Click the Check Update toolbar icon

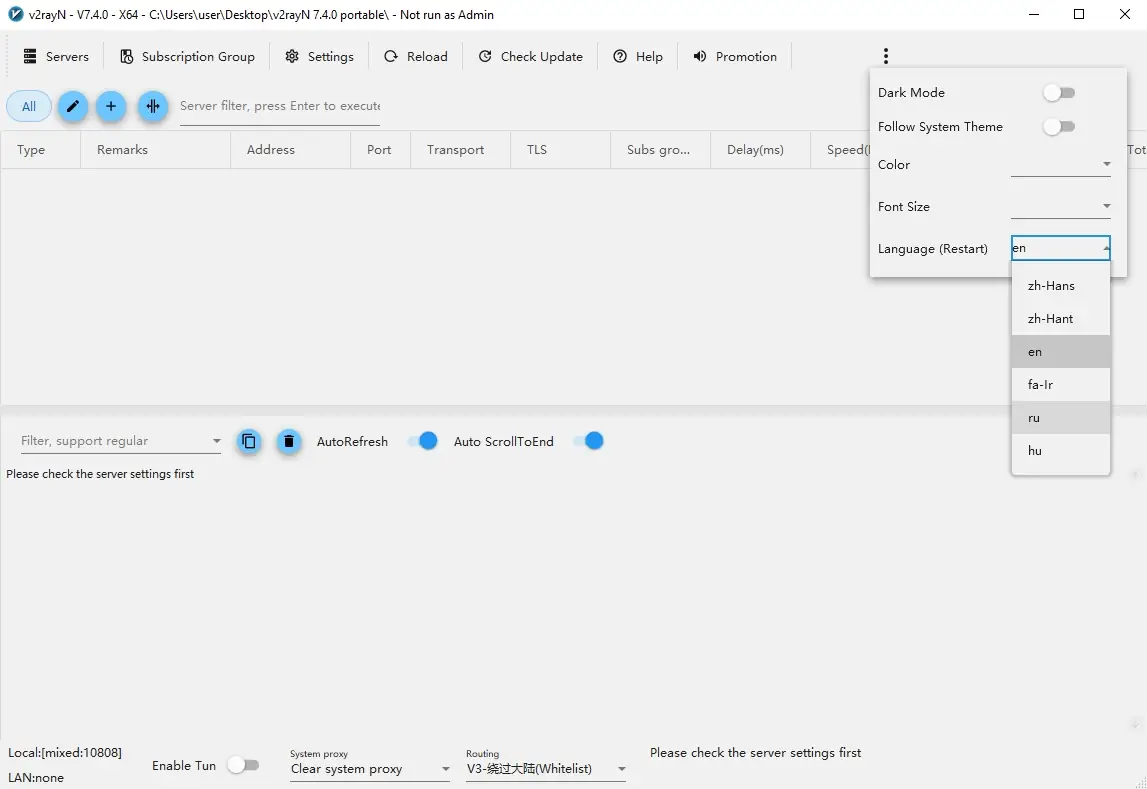click(485, 57)
